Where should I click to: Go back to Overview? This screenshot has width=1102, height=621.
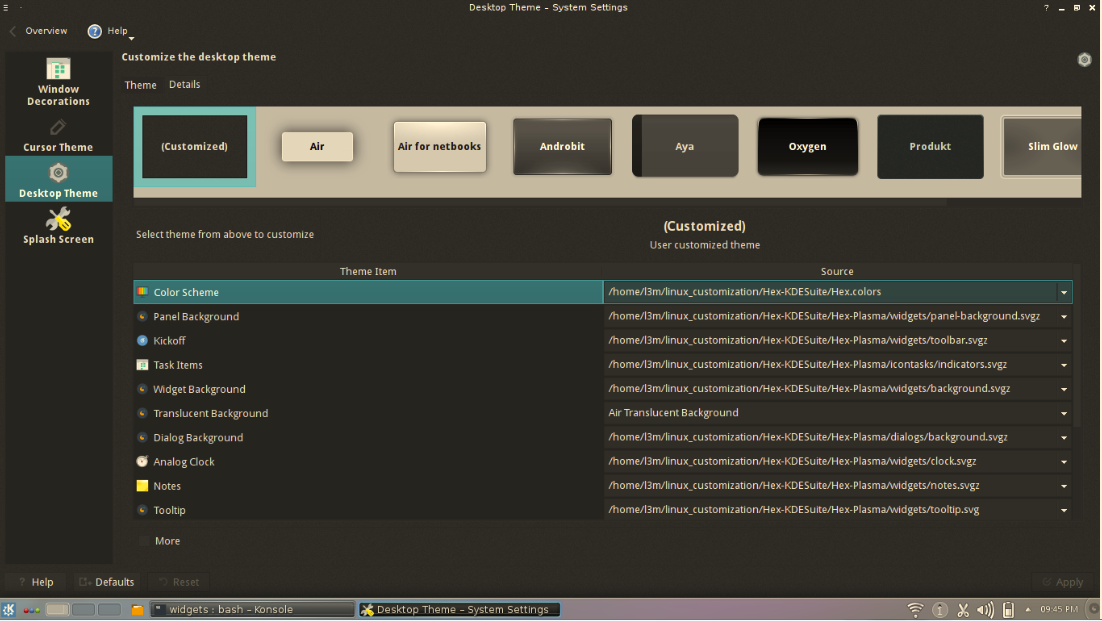tap(39, 31)
